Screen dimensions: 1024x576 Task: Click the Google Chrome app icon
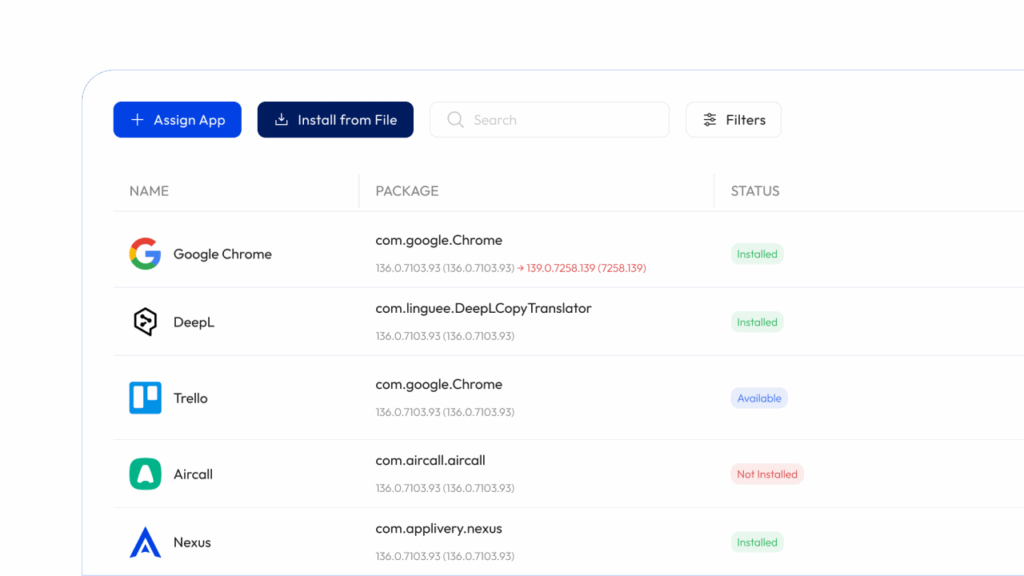coord(145,254)
